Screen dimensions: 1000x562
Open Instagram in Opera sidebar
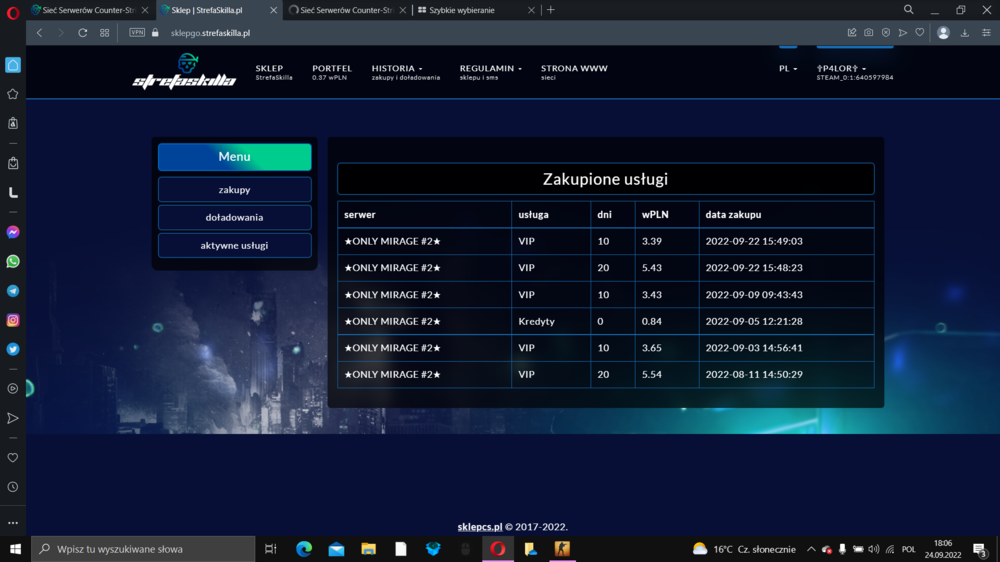[13, 320]
